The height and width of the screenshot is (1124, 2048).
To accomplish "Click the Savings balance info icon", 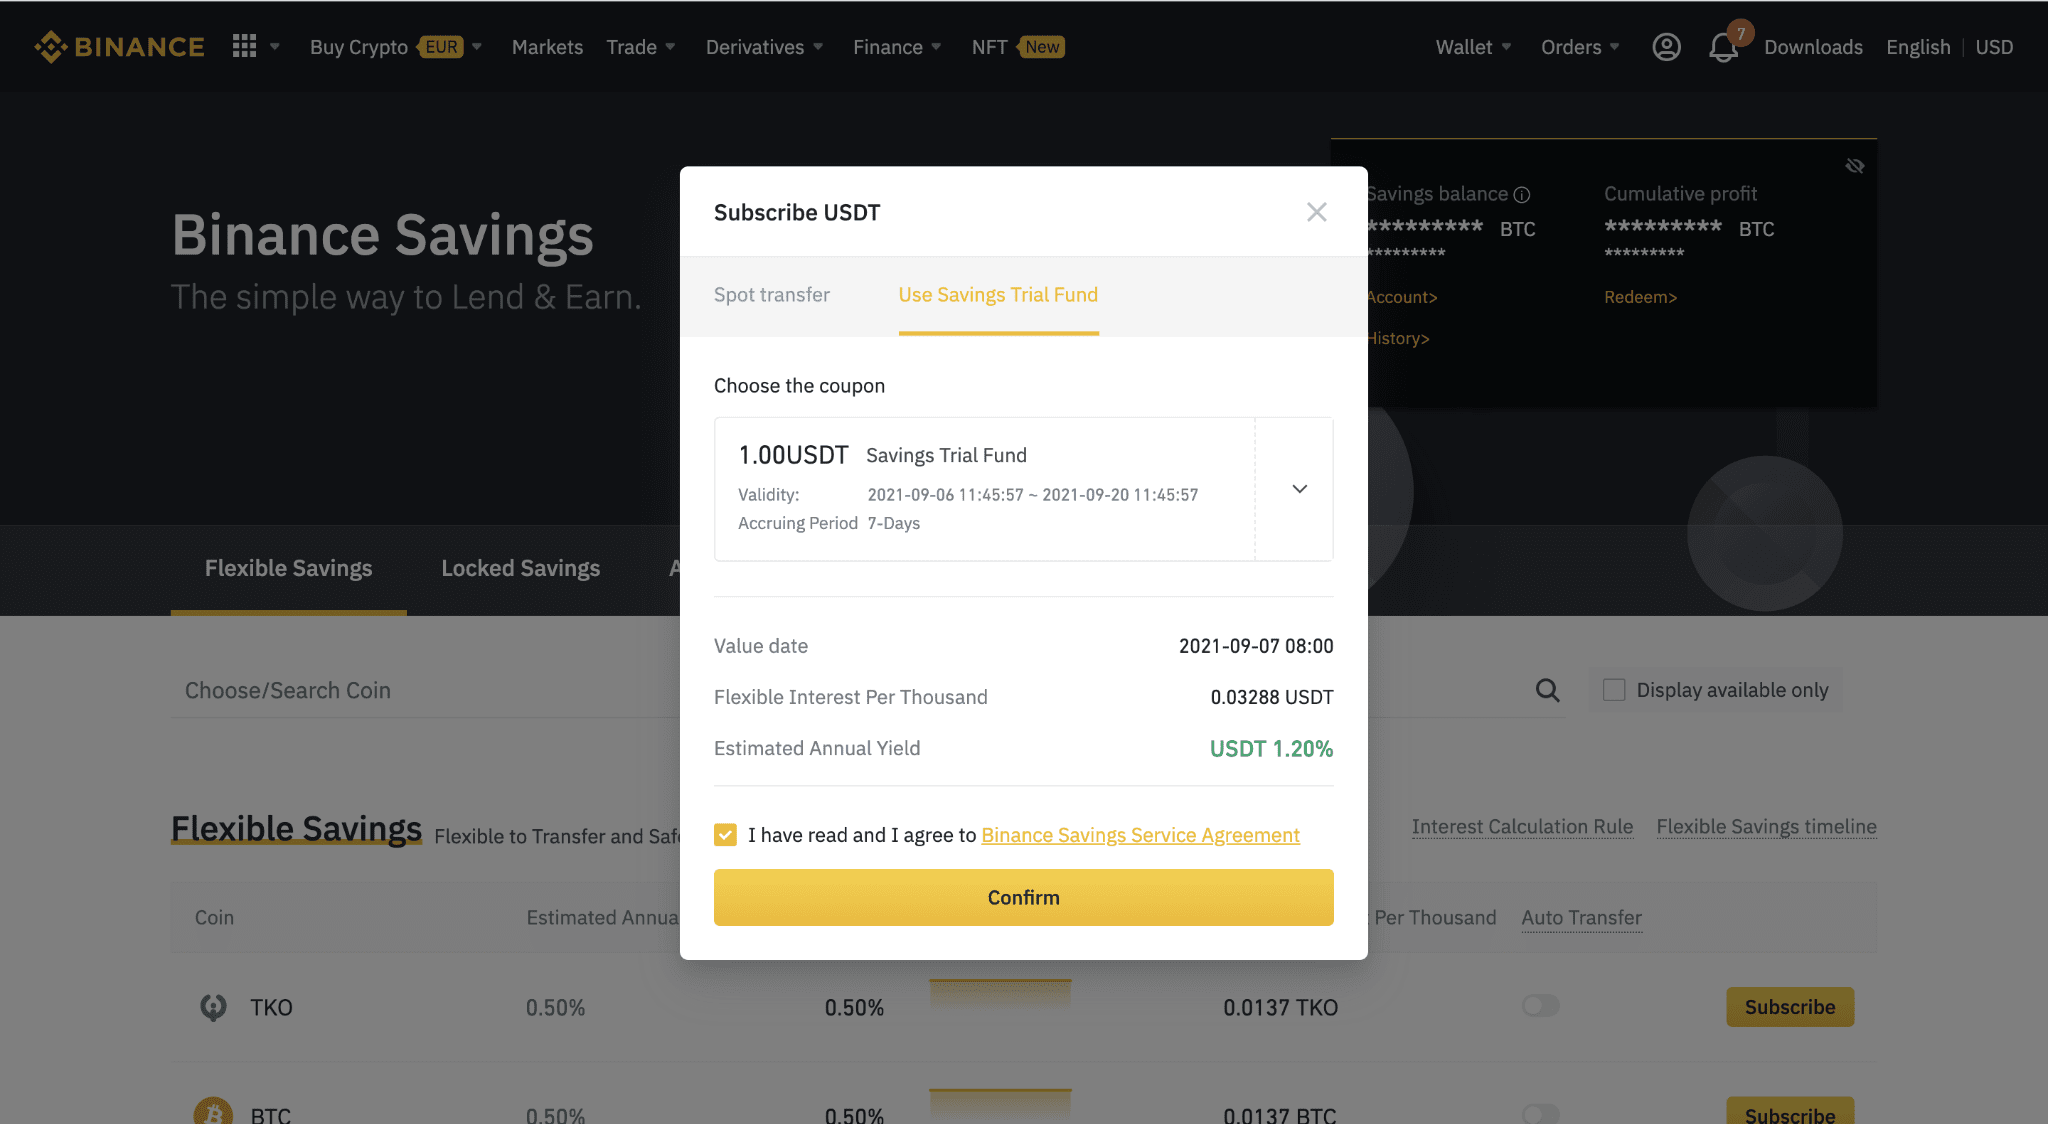I will coord(1522,195).
